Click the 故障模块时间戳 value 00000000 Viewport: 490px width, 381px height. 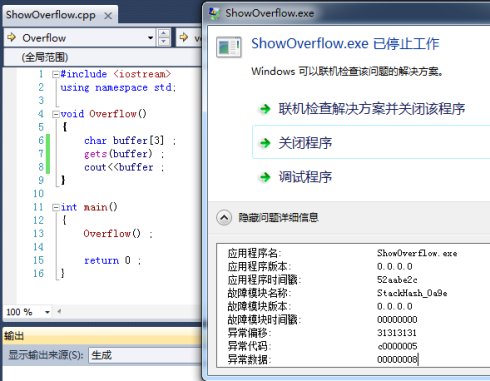(397, 320)
